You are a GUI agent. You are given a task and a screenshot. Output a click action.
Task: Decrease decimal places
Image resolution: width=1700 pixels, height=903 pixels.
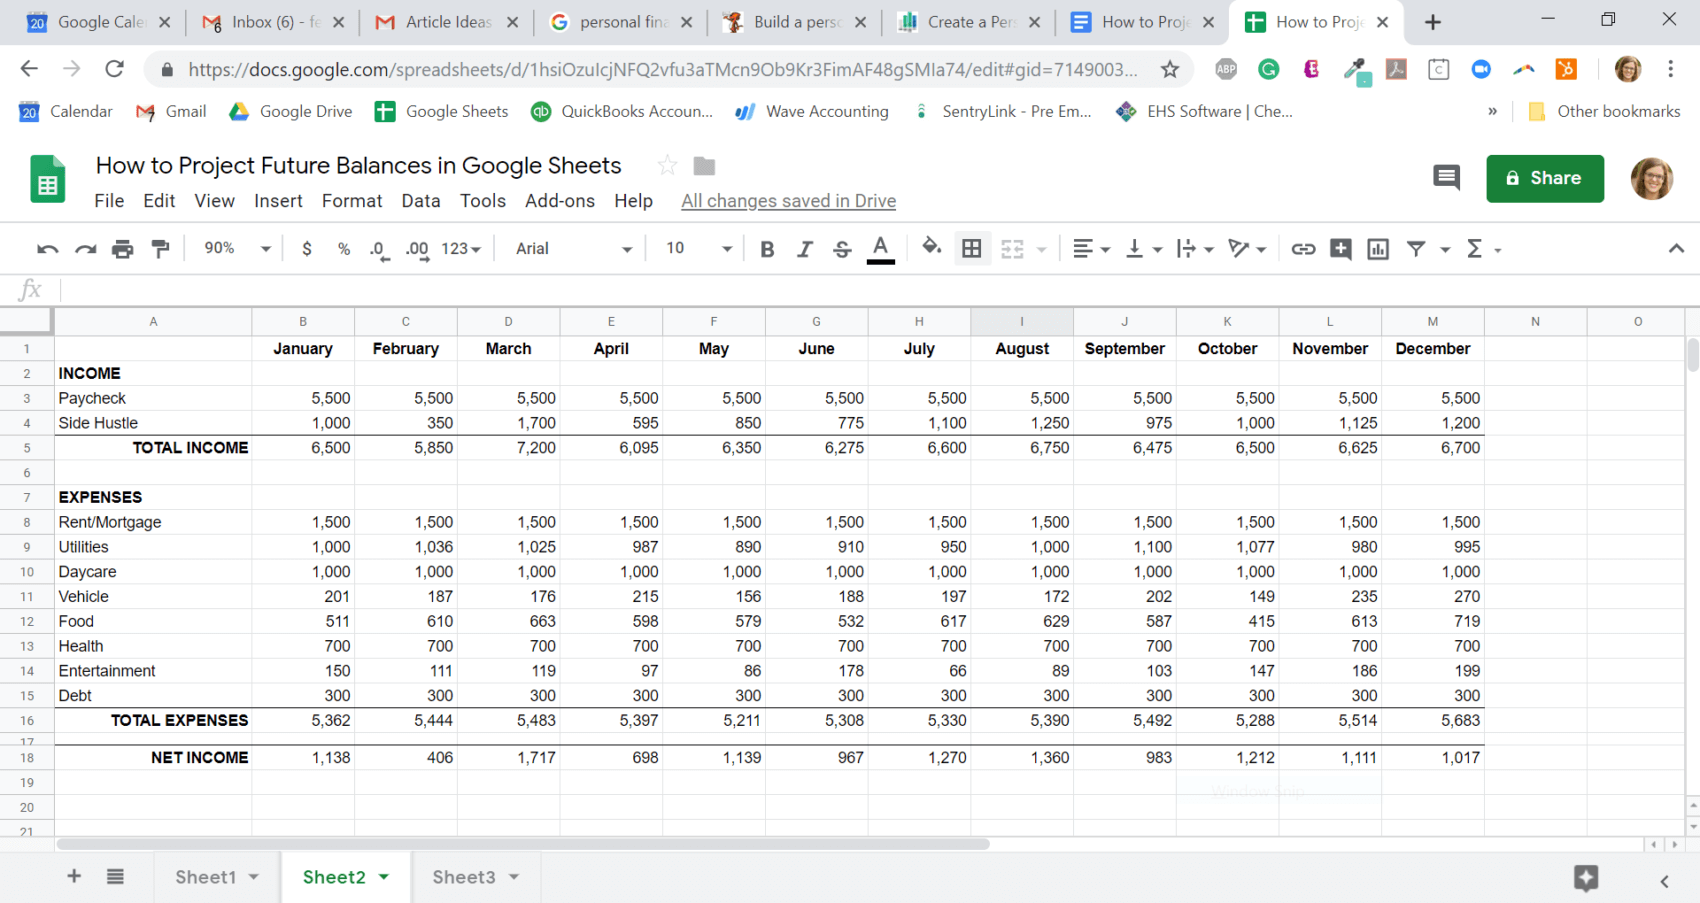(378, 249)
